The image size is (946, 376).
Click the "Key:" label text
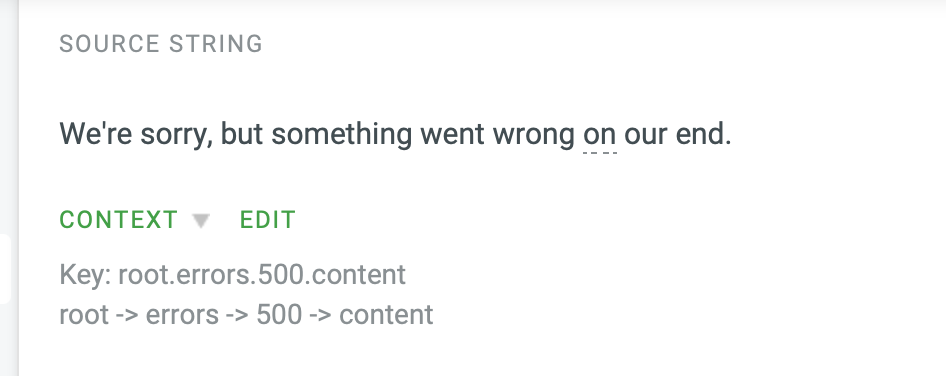tap(85, 275)
